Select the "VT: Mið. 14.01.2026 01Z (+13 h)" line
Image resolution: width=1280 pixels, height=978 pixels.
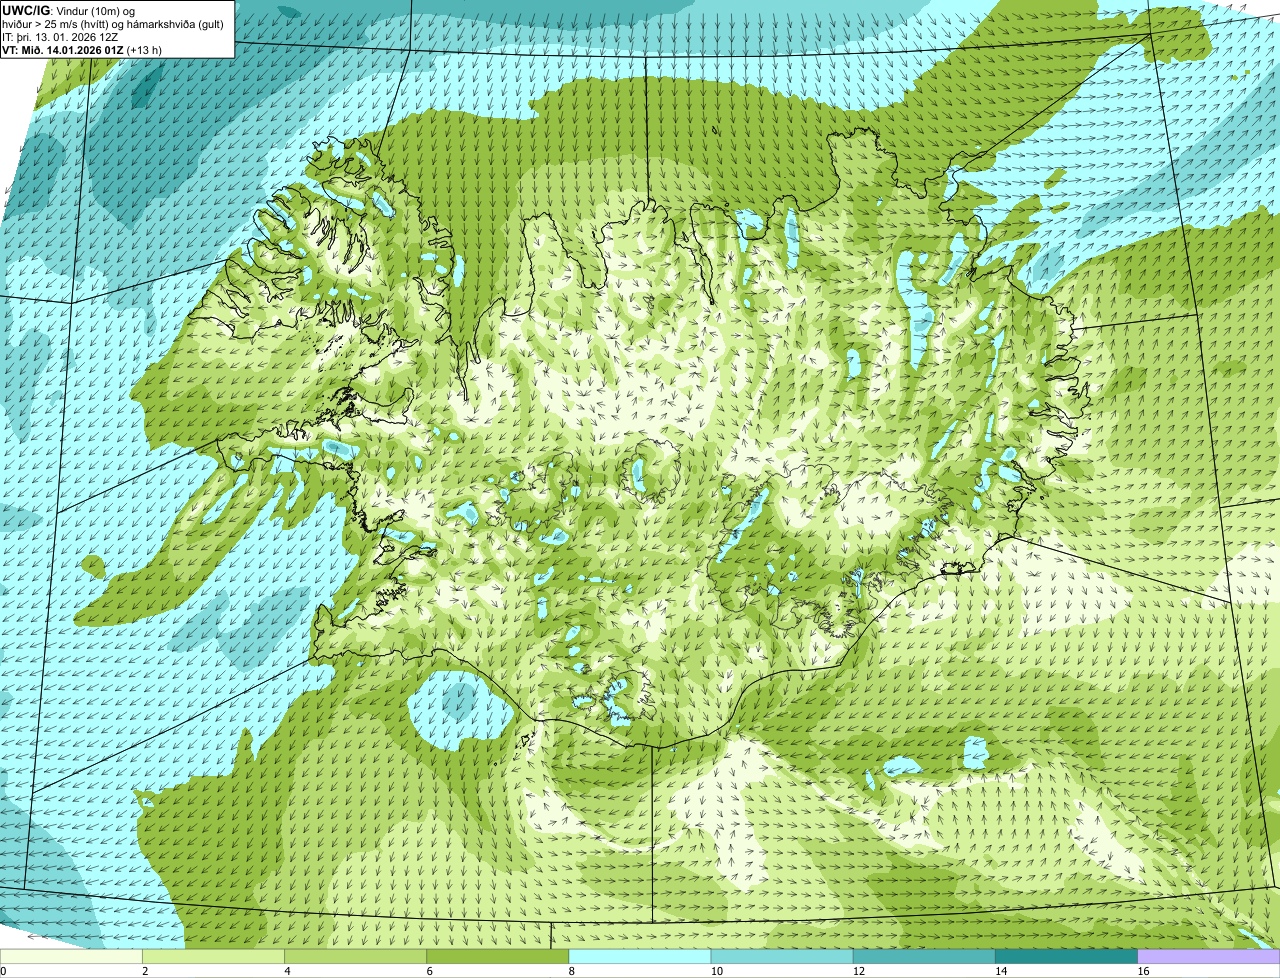click(82, 49)
